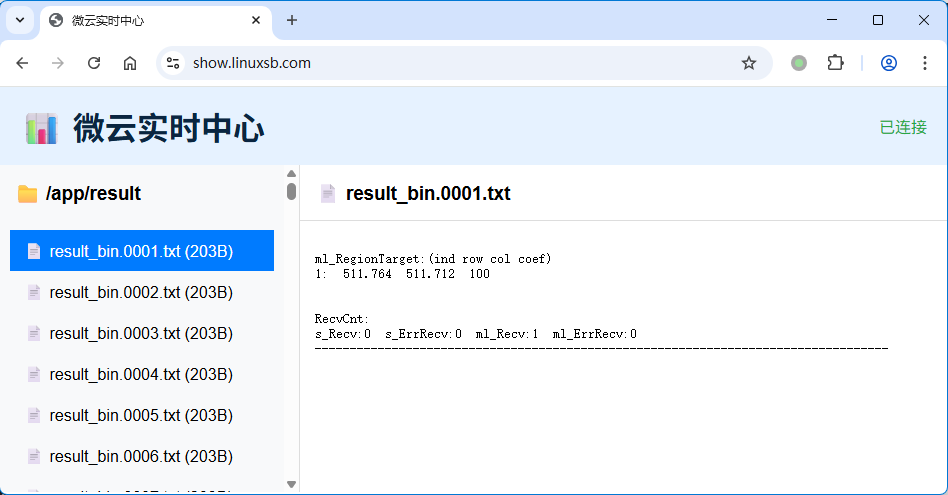Viewport: 948px width, 495px height.
Task: Click the 已连接 connection status label
Action: coord(903,127)
